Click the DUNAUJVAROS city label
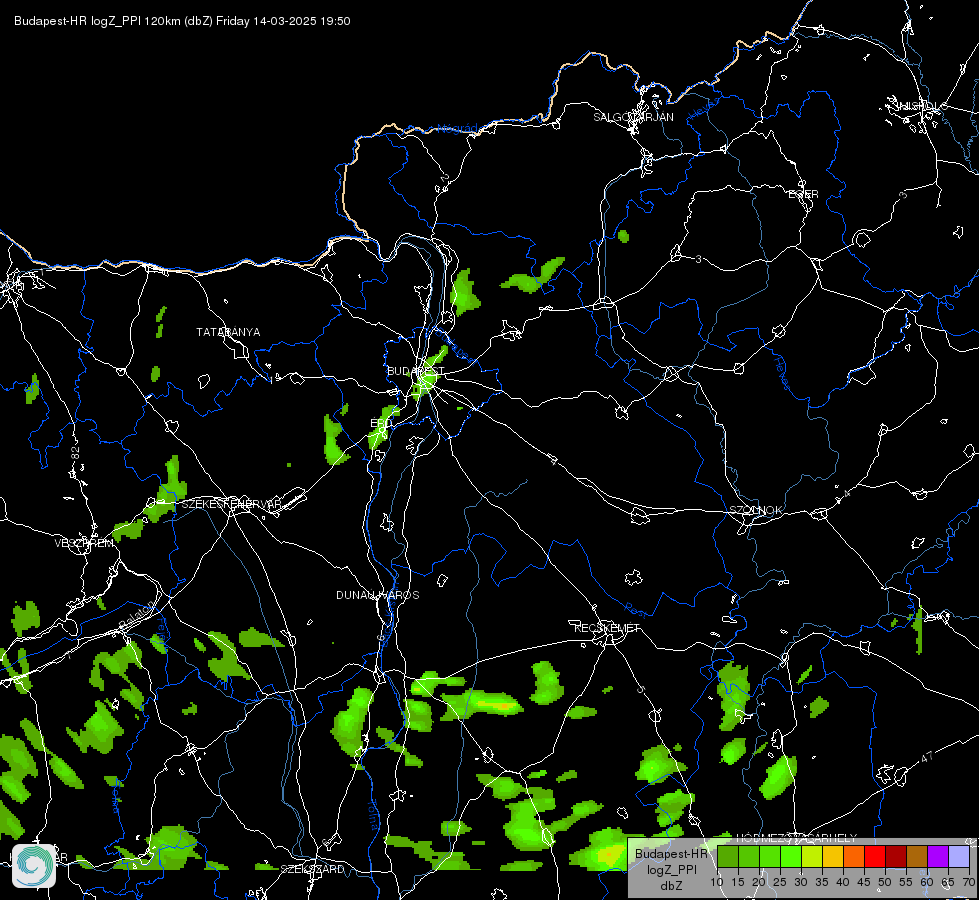The height and width of the screenshot is (900, 979). pyautogui.click(x=378, y=595)
